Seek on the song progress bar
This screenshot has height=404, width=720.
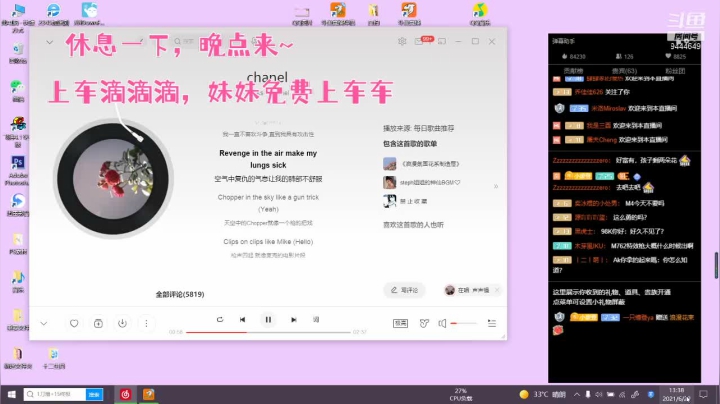pos(268,332)
